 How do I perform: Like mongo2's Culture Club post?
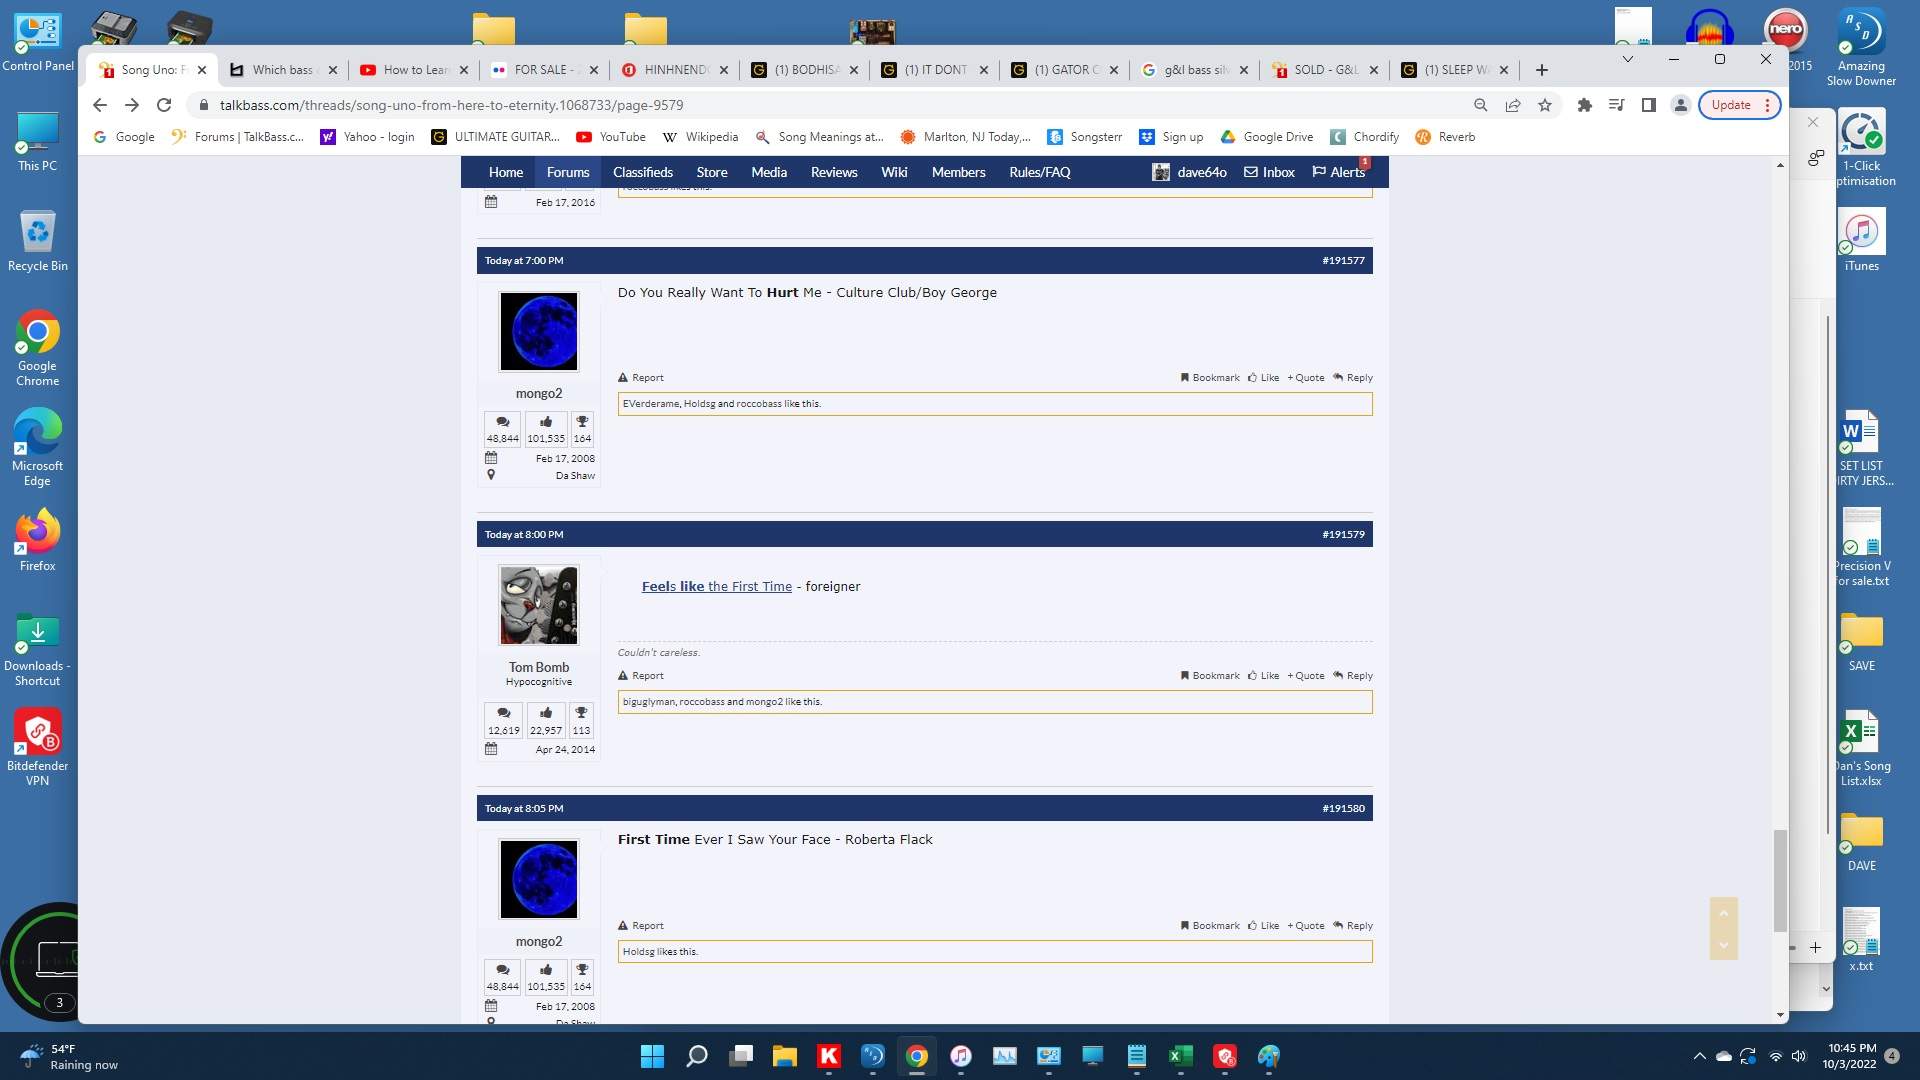pyautogui.click(x=1264, y=378)
